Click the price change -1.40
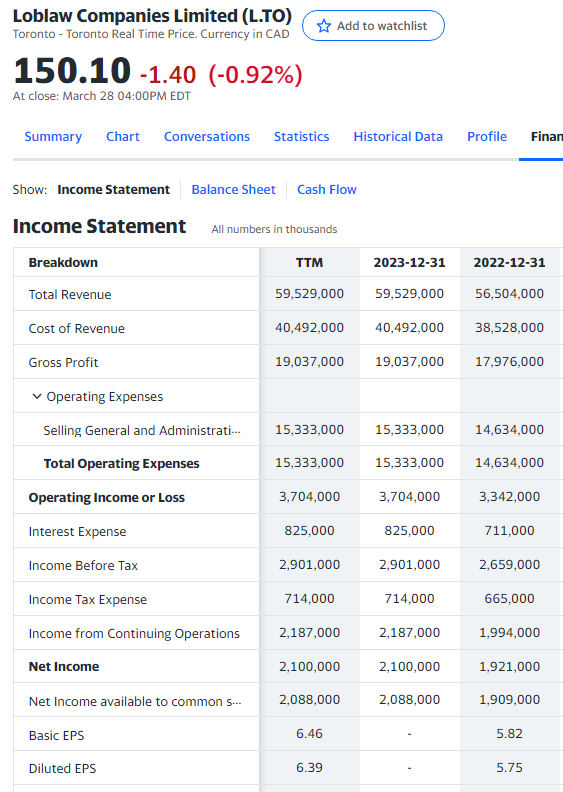 168,75
